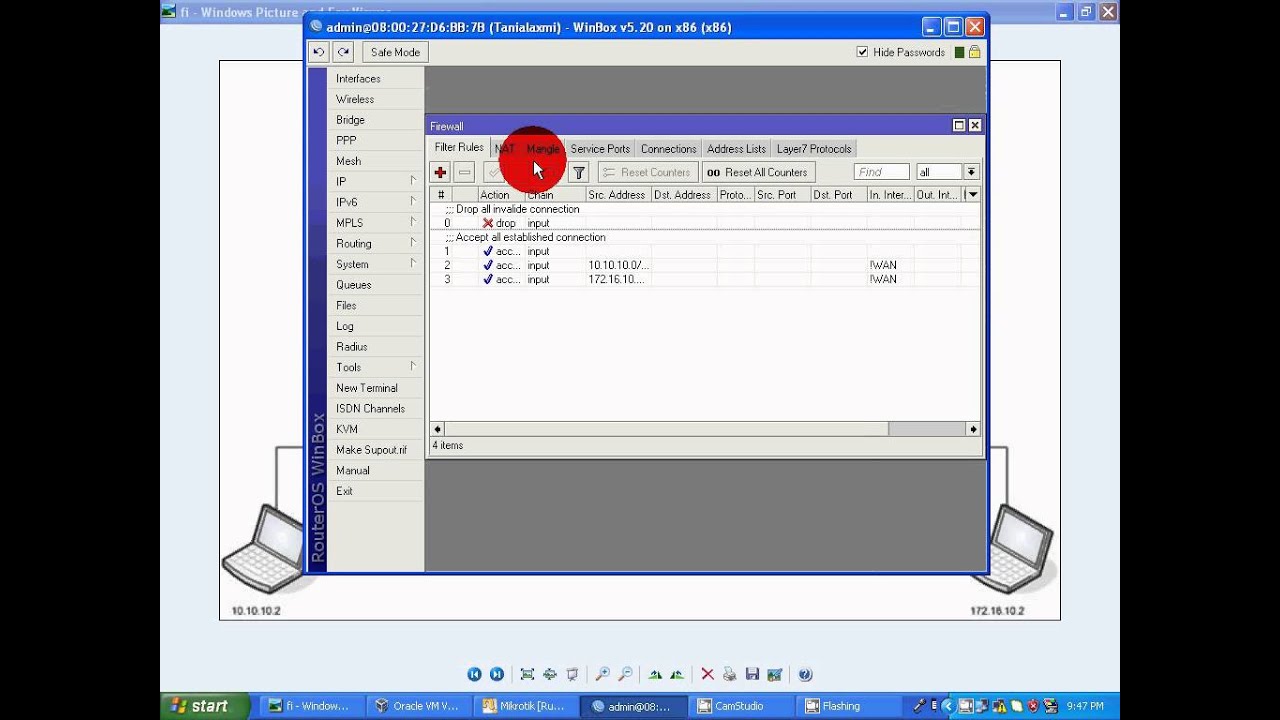Show image at actual size
The width and height of the screenshot is (1280, 720).
(x=549, y=675)
